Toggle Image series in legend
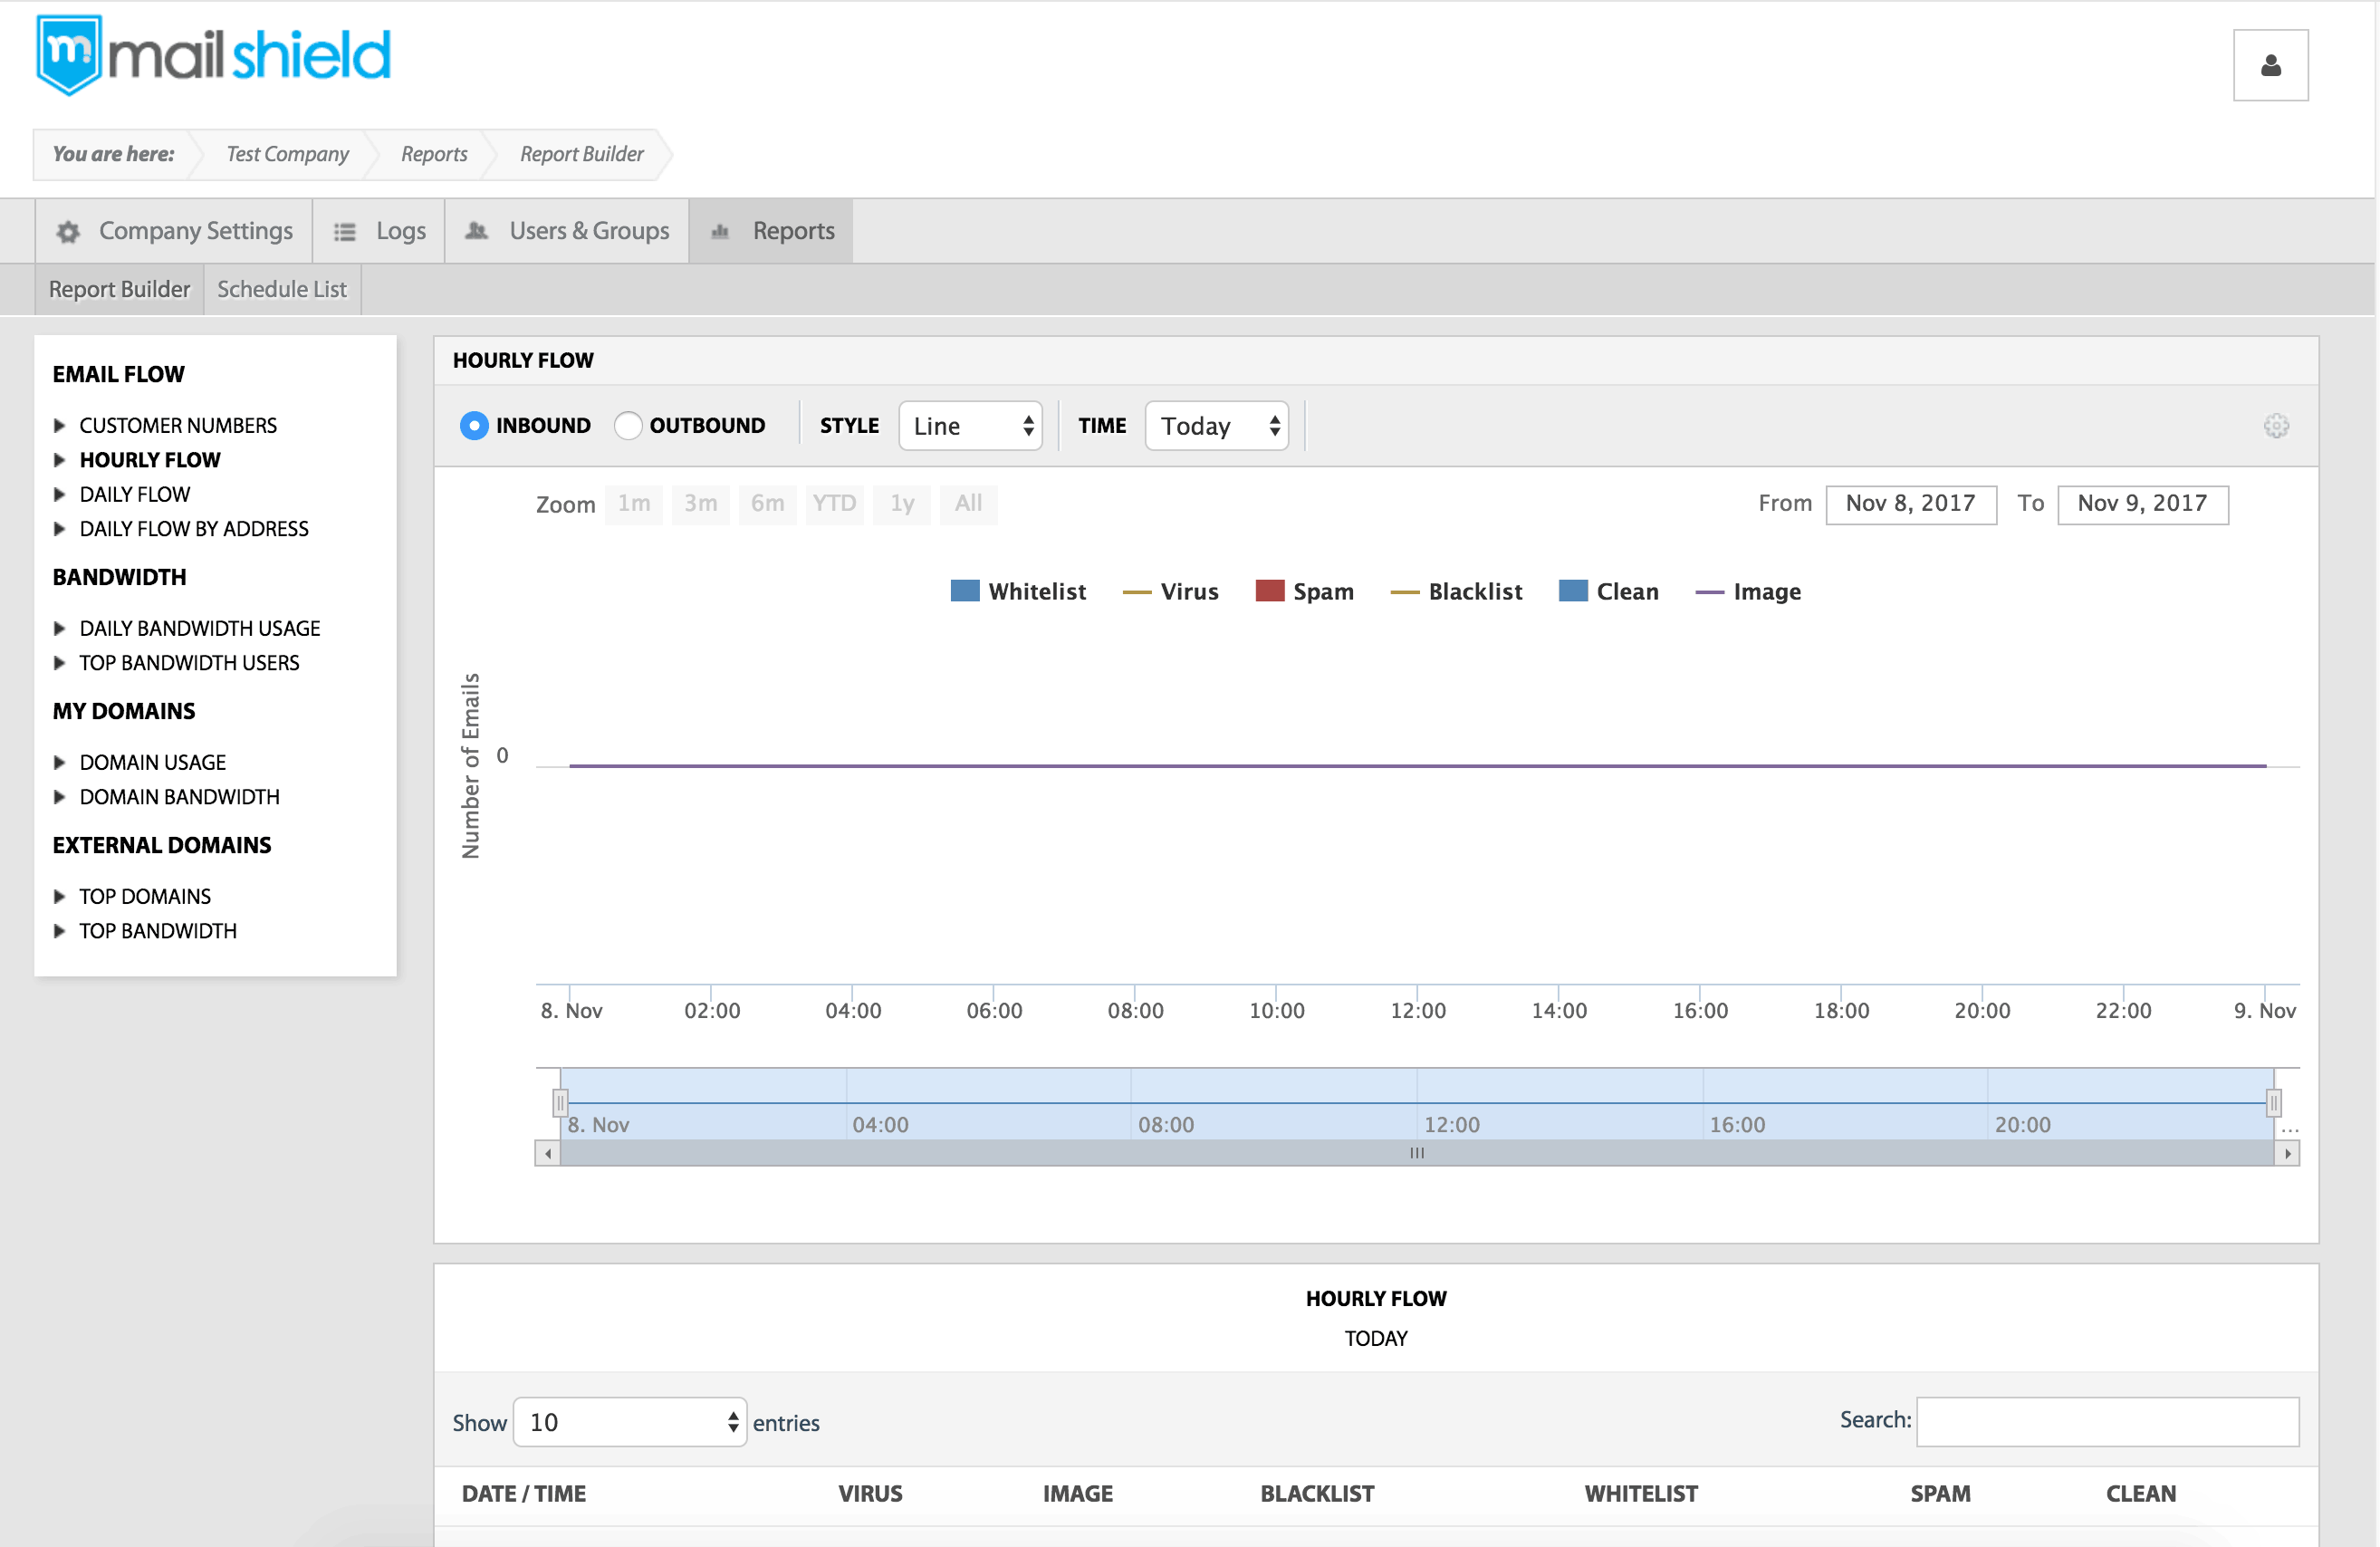Viewport: 2380px width, 1547px height. 1748,591
